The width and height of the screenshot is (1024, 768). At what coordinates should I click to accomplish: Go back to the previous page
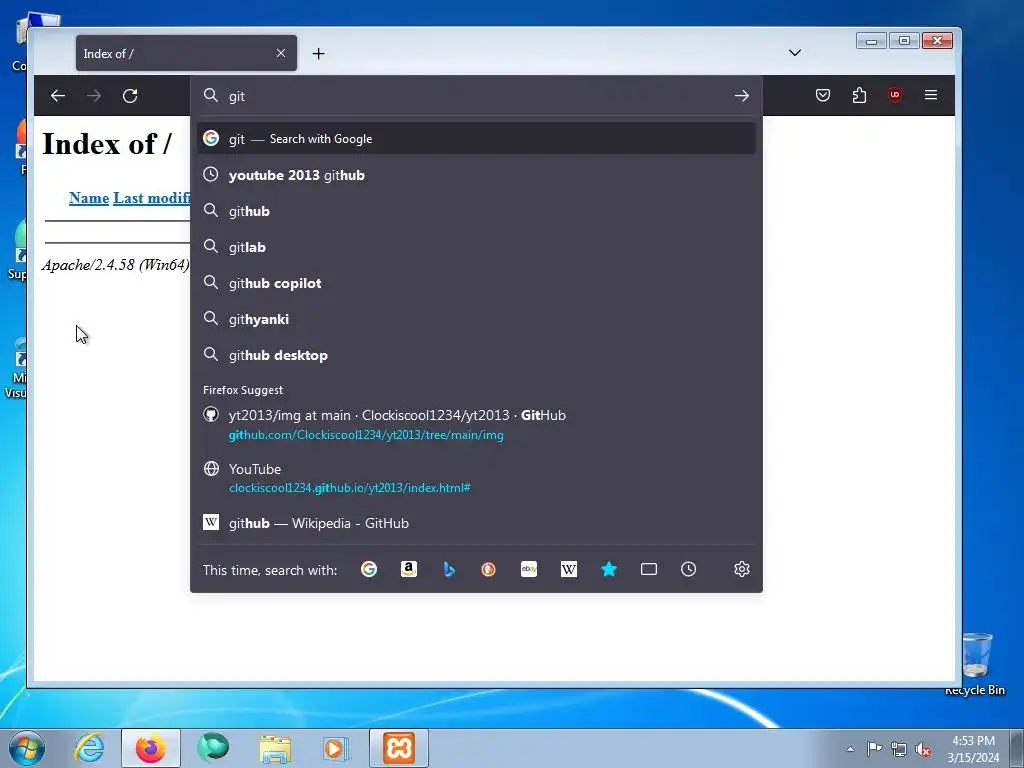(x=58, y=96)
